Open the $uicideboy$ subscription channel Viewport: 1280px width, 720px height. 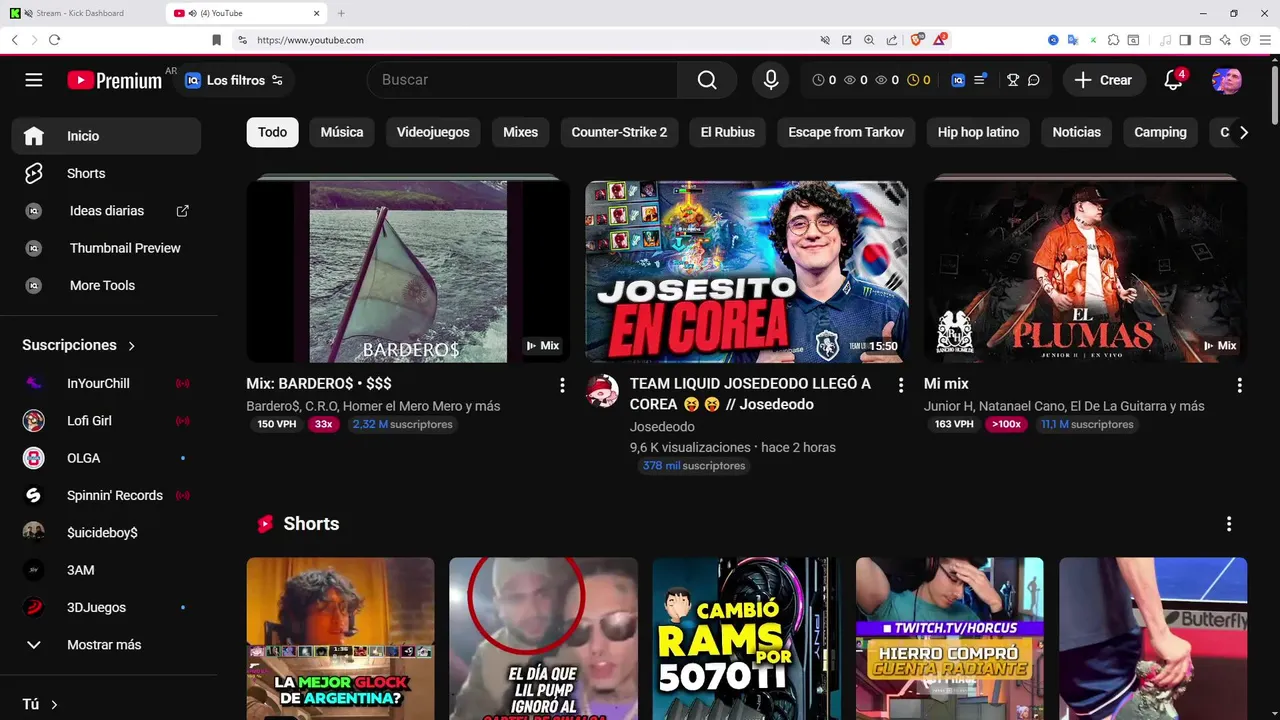(106, 533)
